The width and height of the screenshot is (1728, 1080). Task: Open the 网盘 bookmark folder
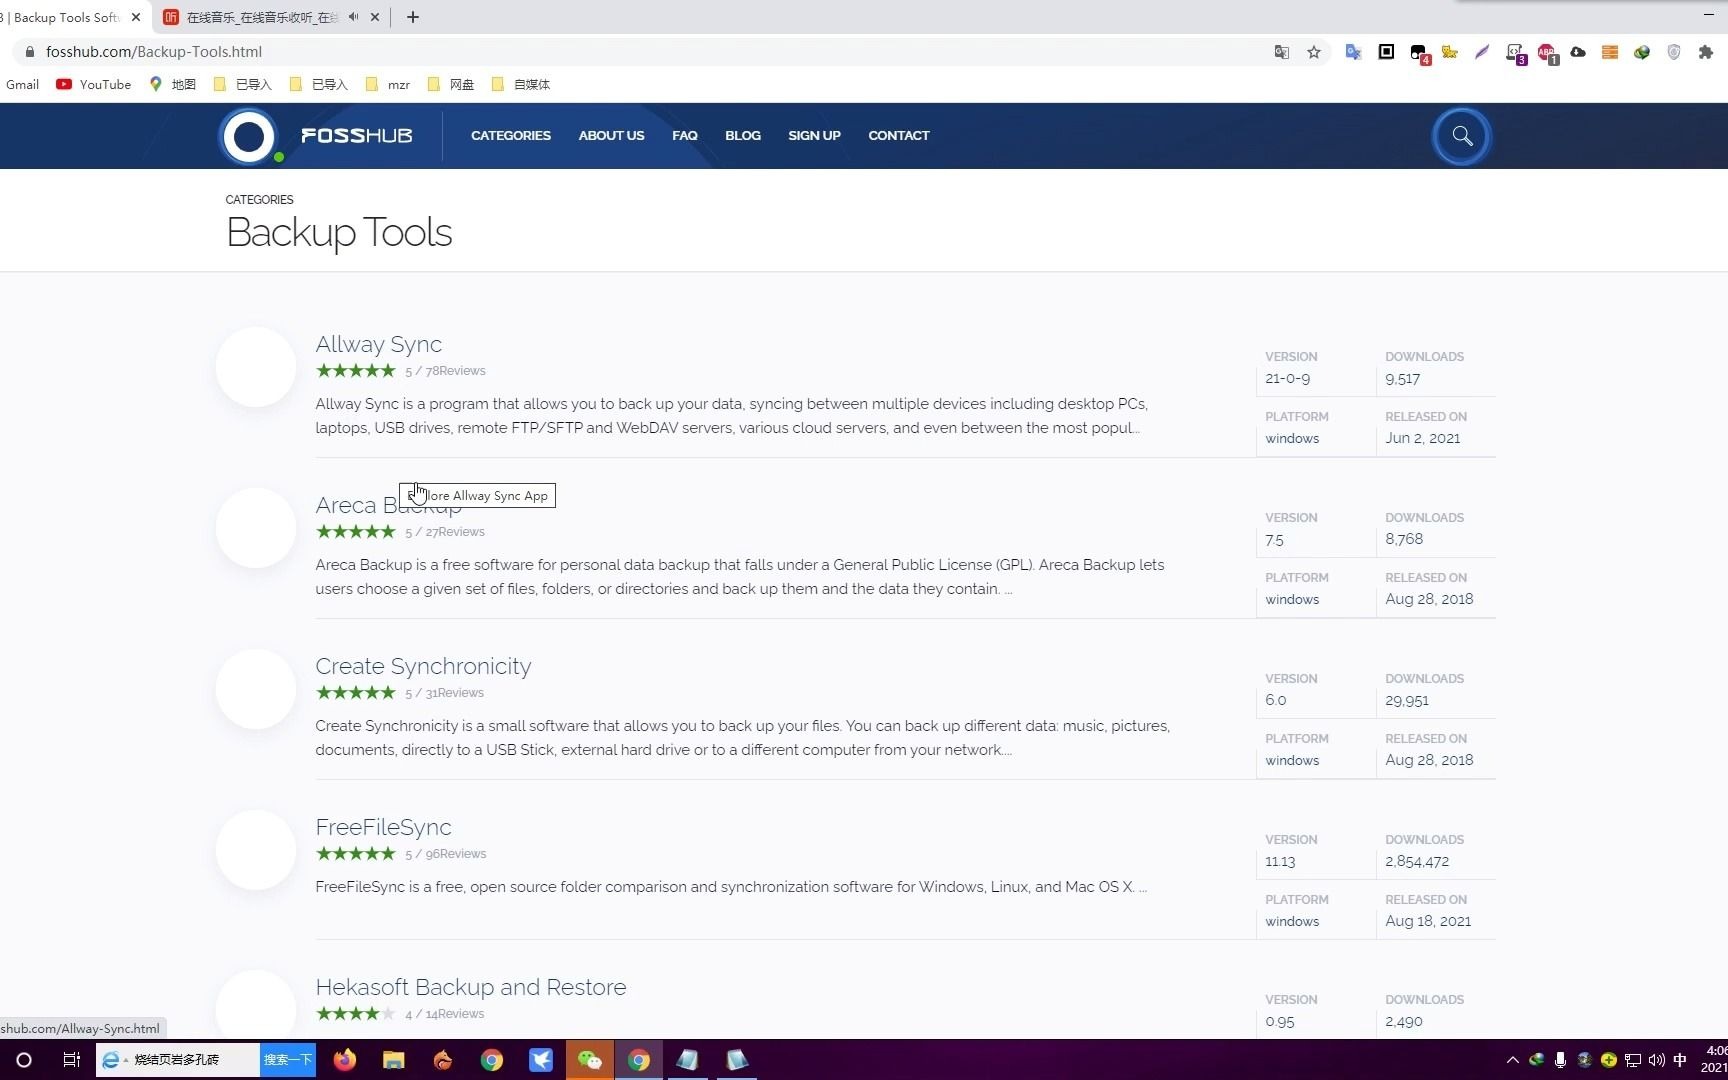click(451, 84)
